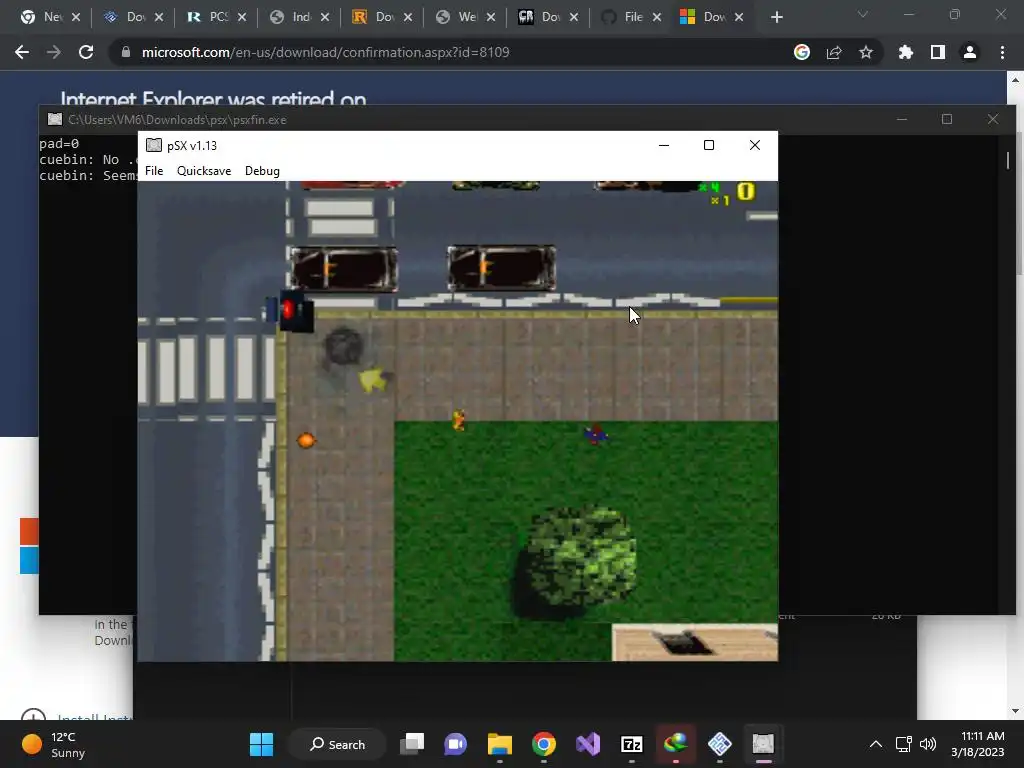Click 'pad=0' text in console
The image size is (1024, 768).
pyautogui.click(x=59, y=143)
